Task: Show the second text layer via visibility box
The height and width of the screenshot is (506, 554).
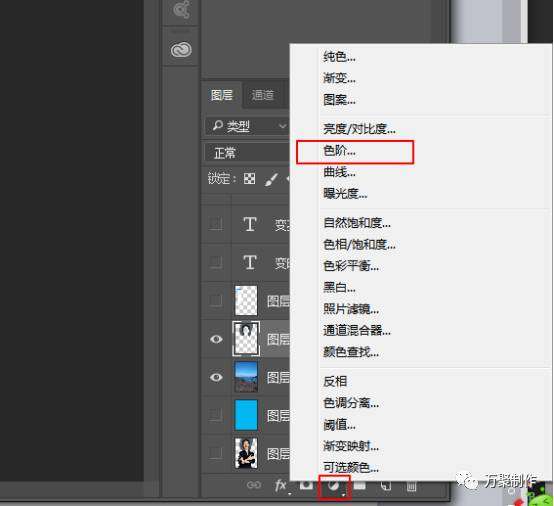Action: pyautogui.click(x=216, y=263)
